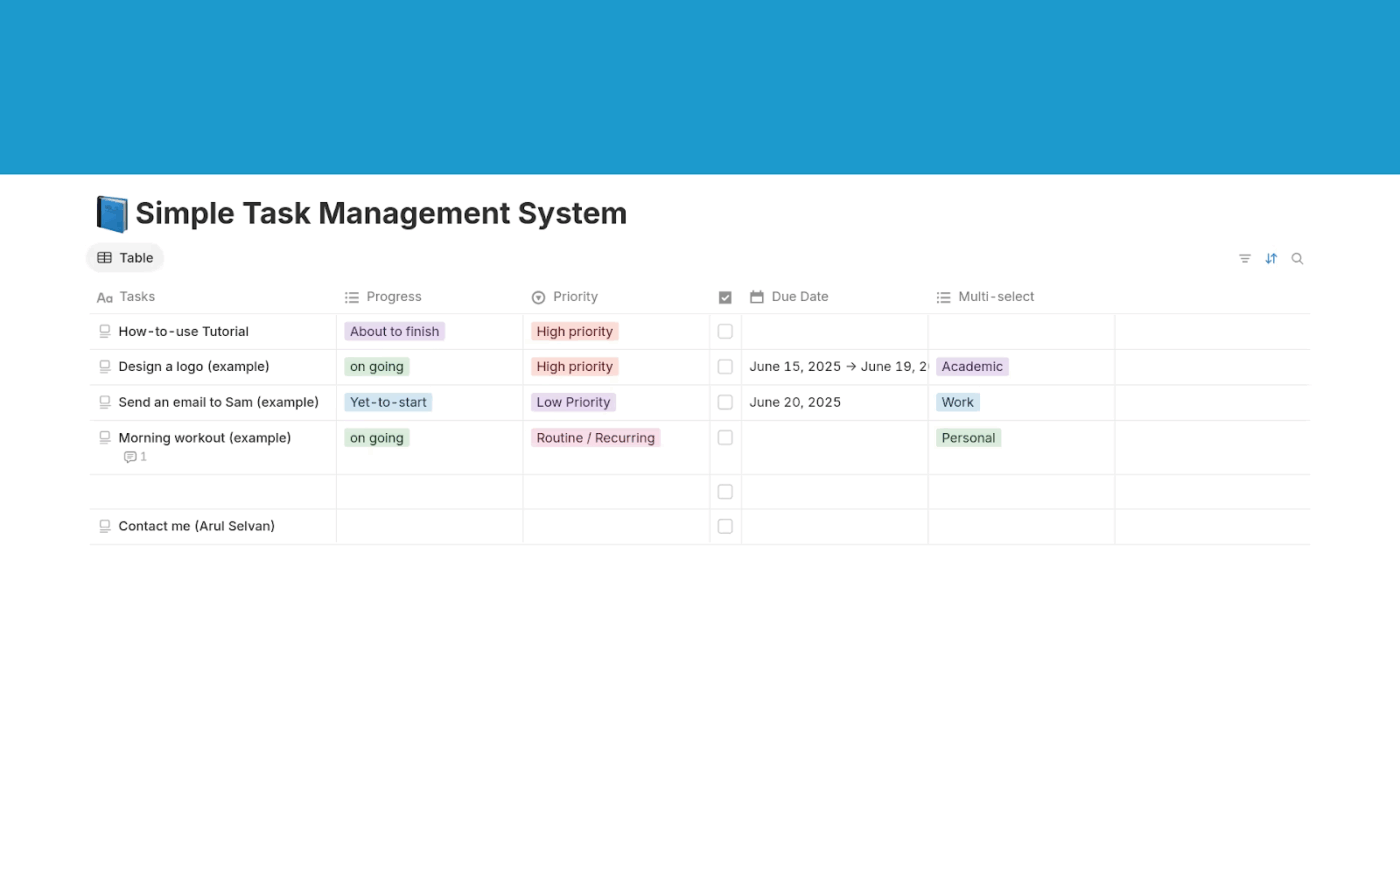Toggle the checkbox in the checkbox column header
The width and height of the screenshot is (1400, 874).
[x=725, y=296]
